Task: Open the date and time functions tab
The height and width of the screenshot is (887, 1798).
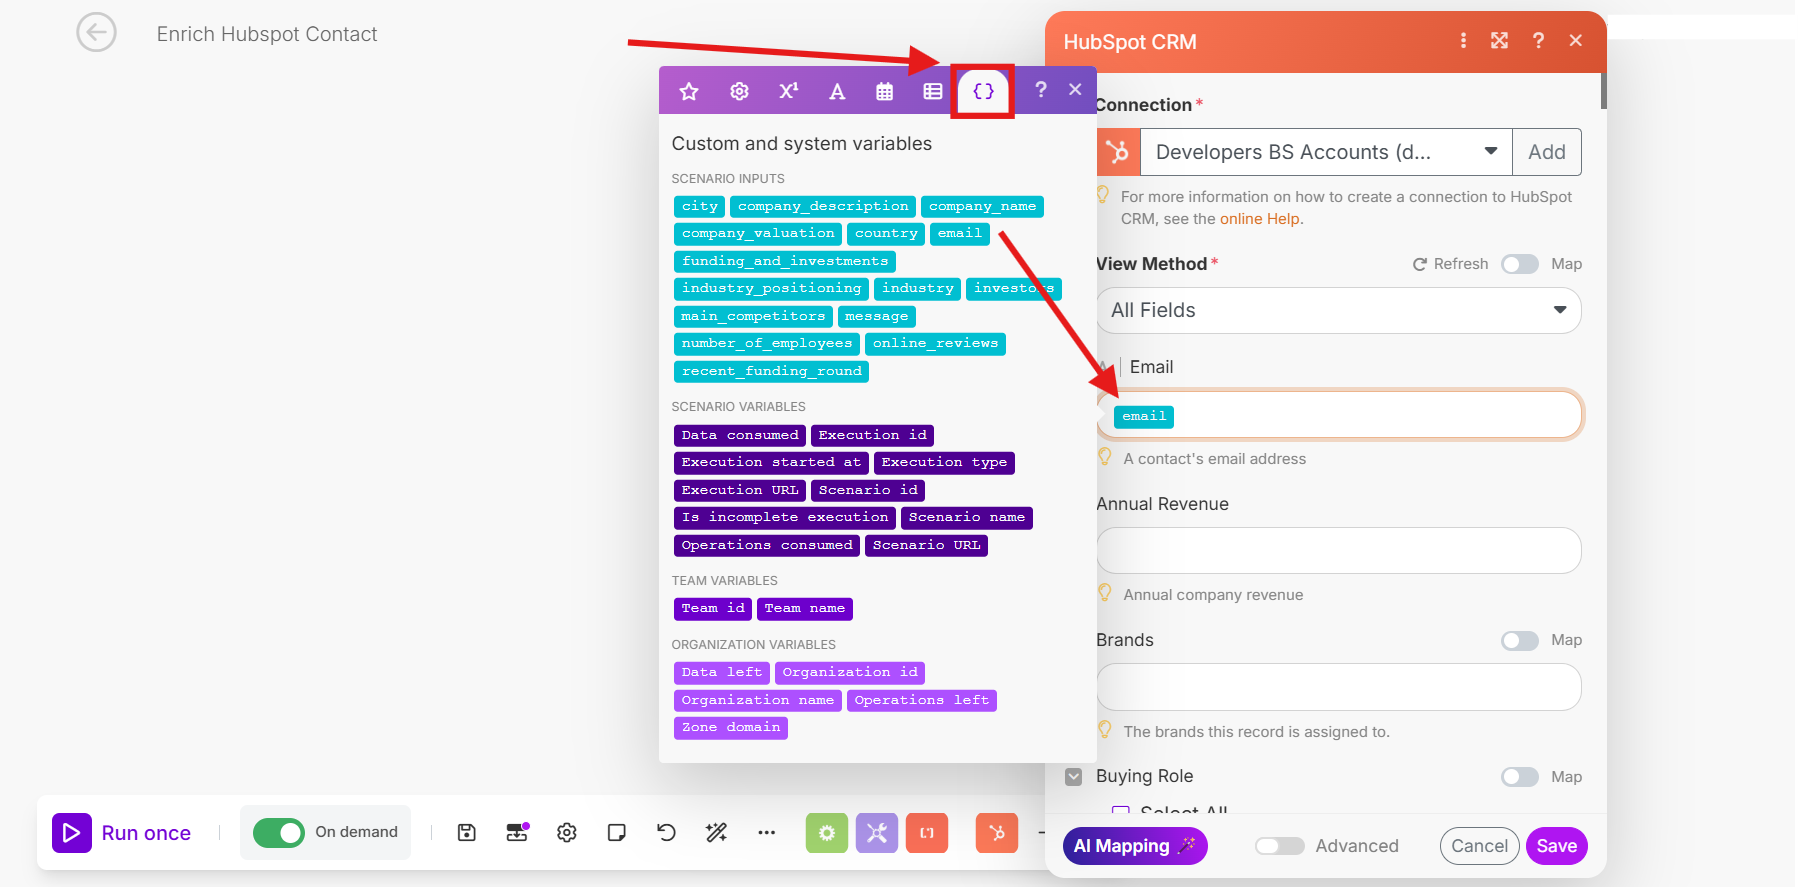Action: [x=885, y=92]
